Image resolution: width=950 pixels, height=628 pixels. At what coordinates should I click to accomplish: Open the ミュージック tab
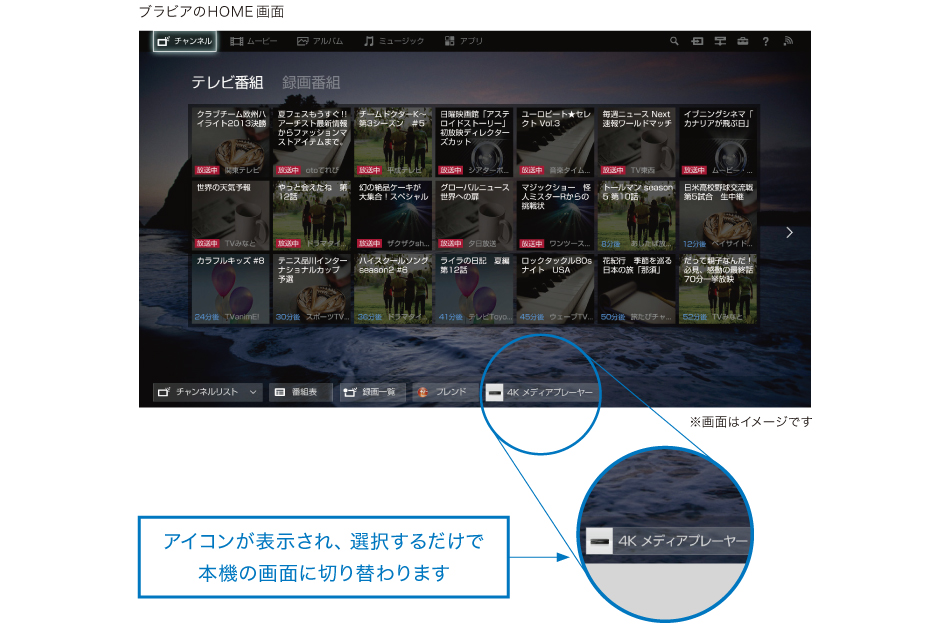pos(394,42)
